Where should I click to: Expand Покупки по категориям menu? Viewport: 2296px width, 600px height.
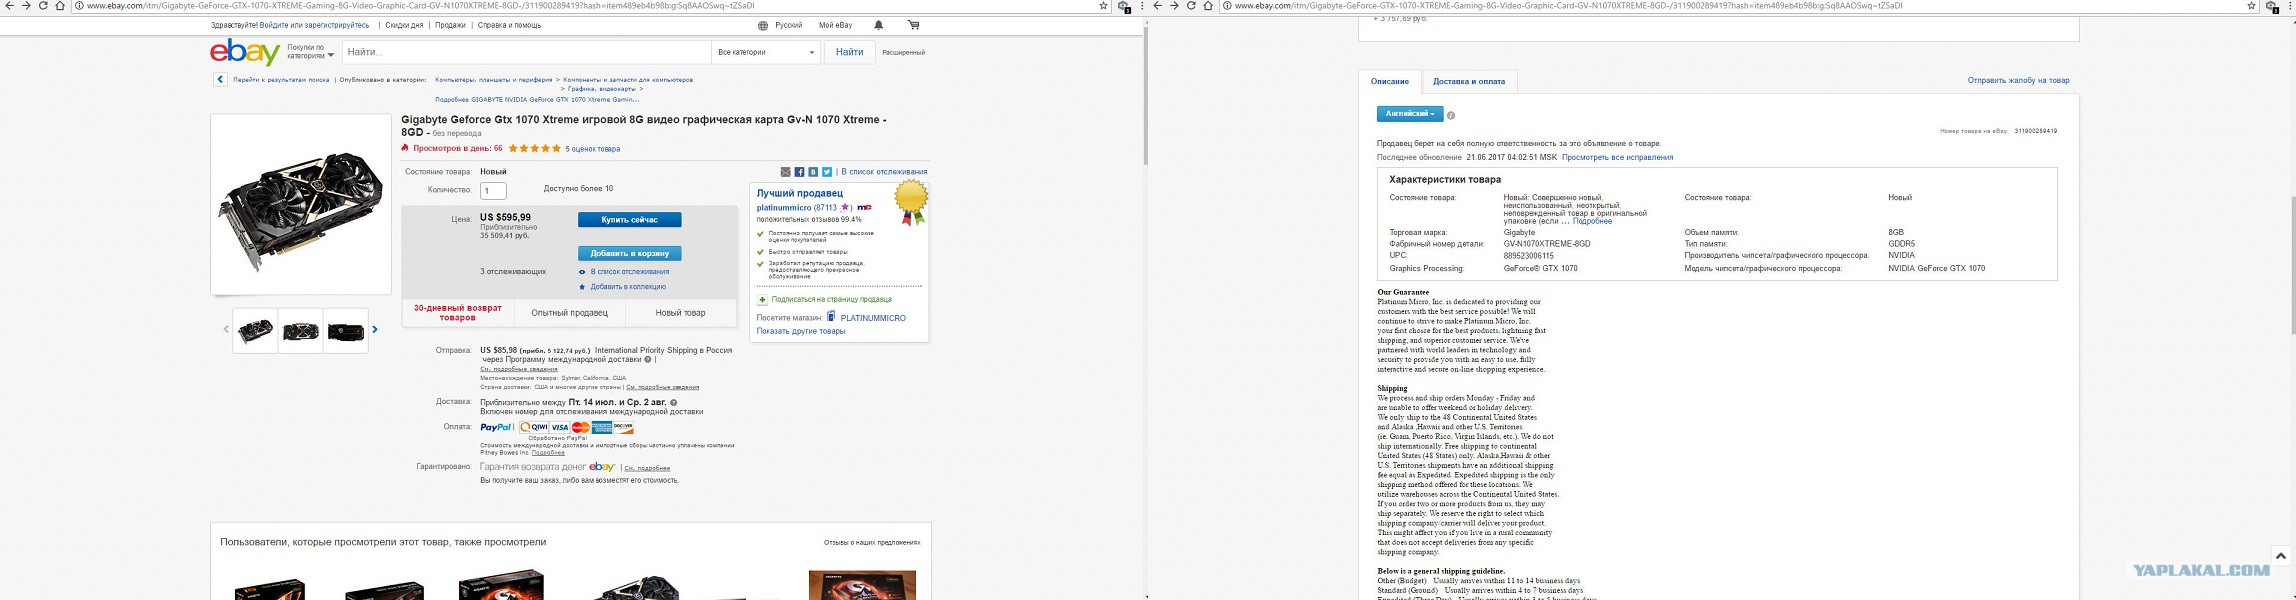click(310, 52)
